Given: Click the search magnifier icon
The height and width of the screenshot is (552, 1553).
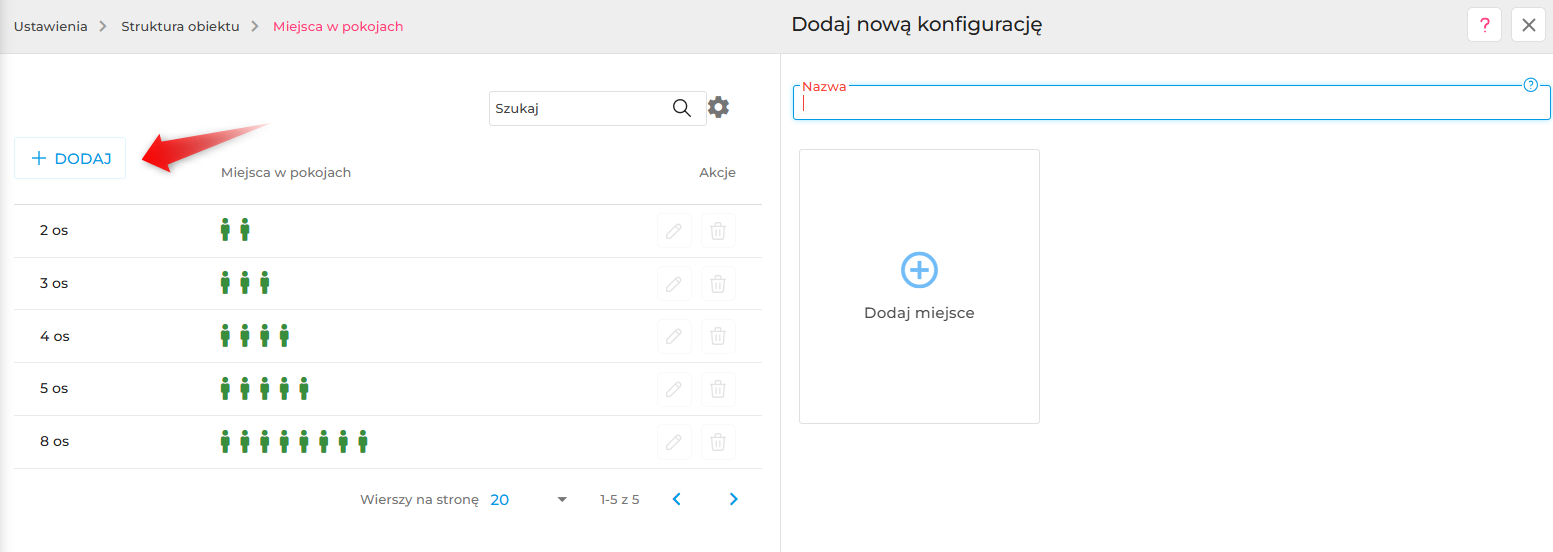Looking at the screenshot, I should (682, 108).
